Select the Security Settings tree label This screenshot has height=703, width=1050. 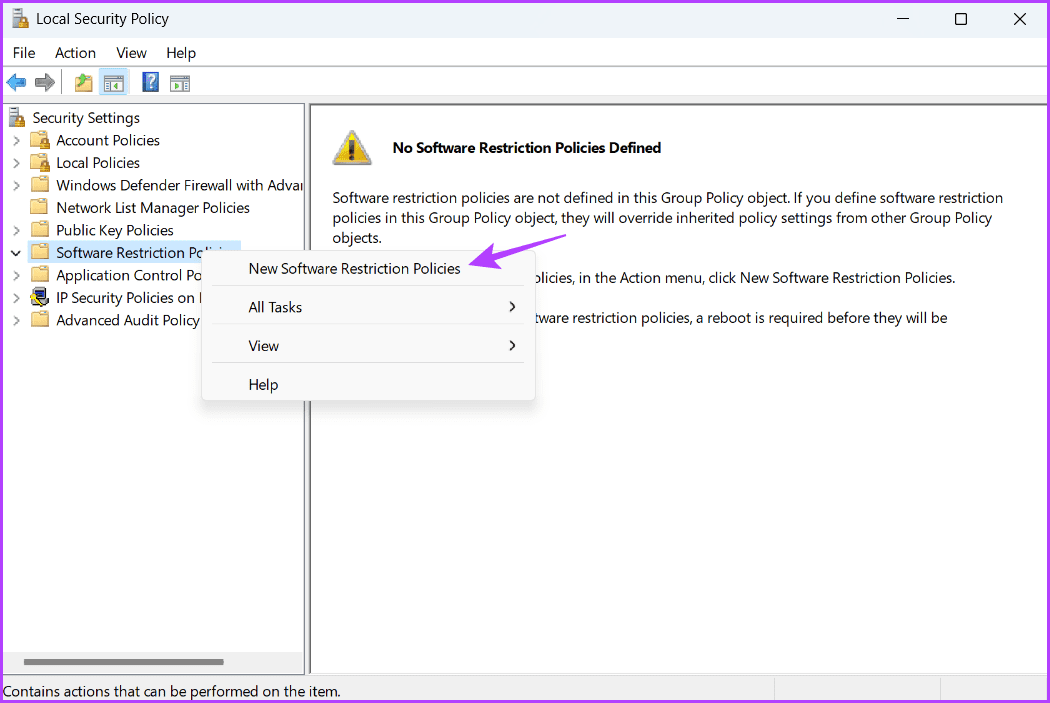[x=86, y=118]
